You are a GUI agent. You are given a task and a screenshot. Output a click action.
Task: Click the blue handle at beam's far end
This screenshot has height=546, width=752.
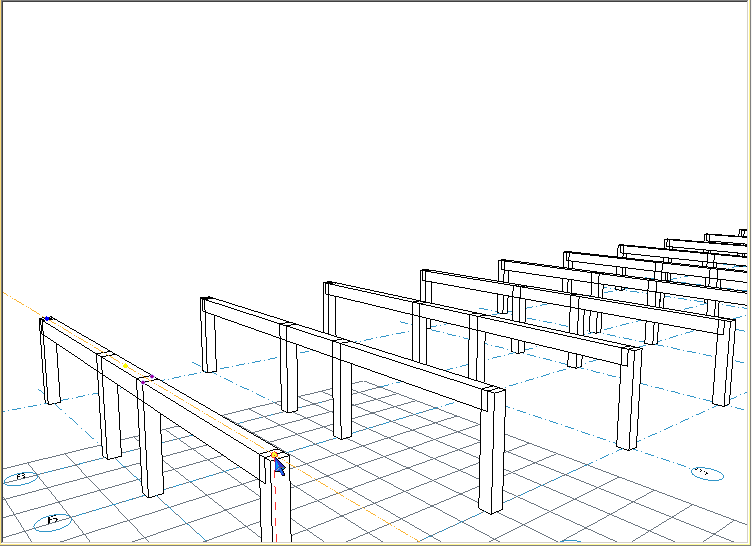tap(47, 319)
